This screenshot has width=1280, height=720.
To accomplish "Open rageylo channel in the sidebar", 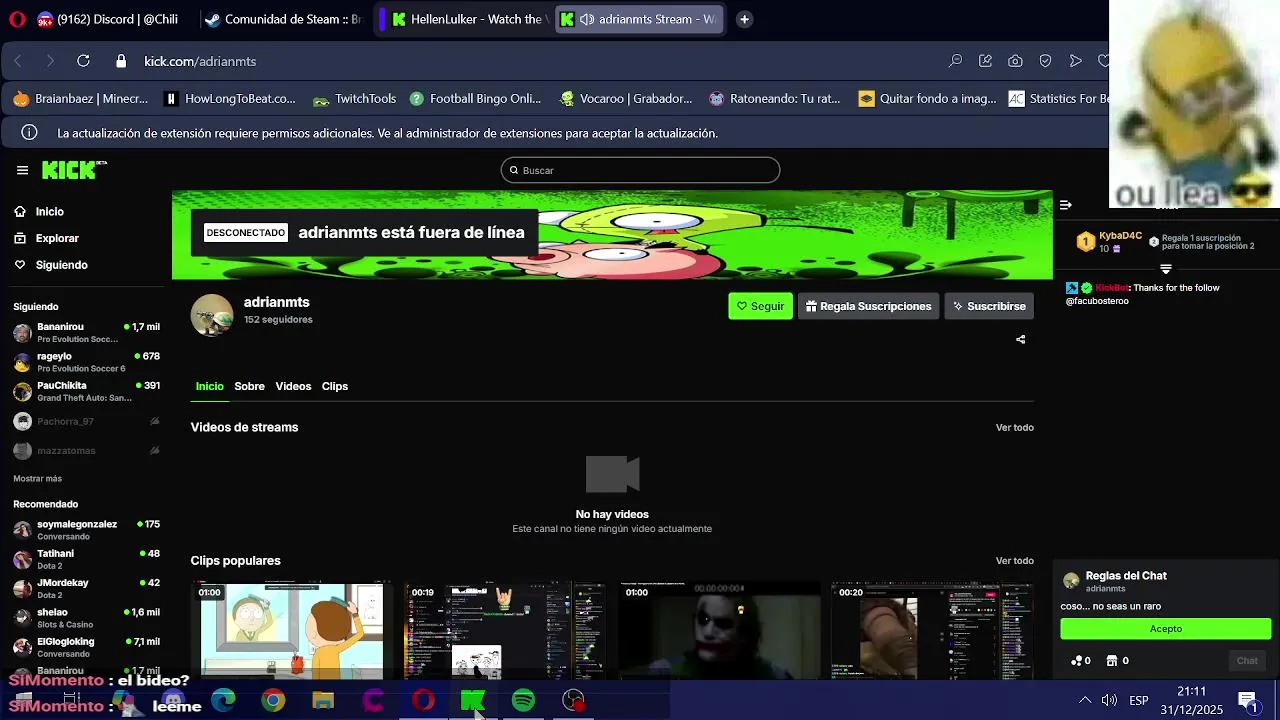I will tap(86, 362).
